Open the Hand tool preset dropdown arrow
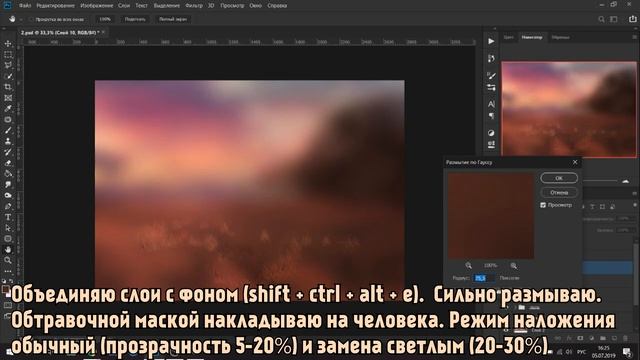This screenshot has height=360, width=640. [20, 19]
